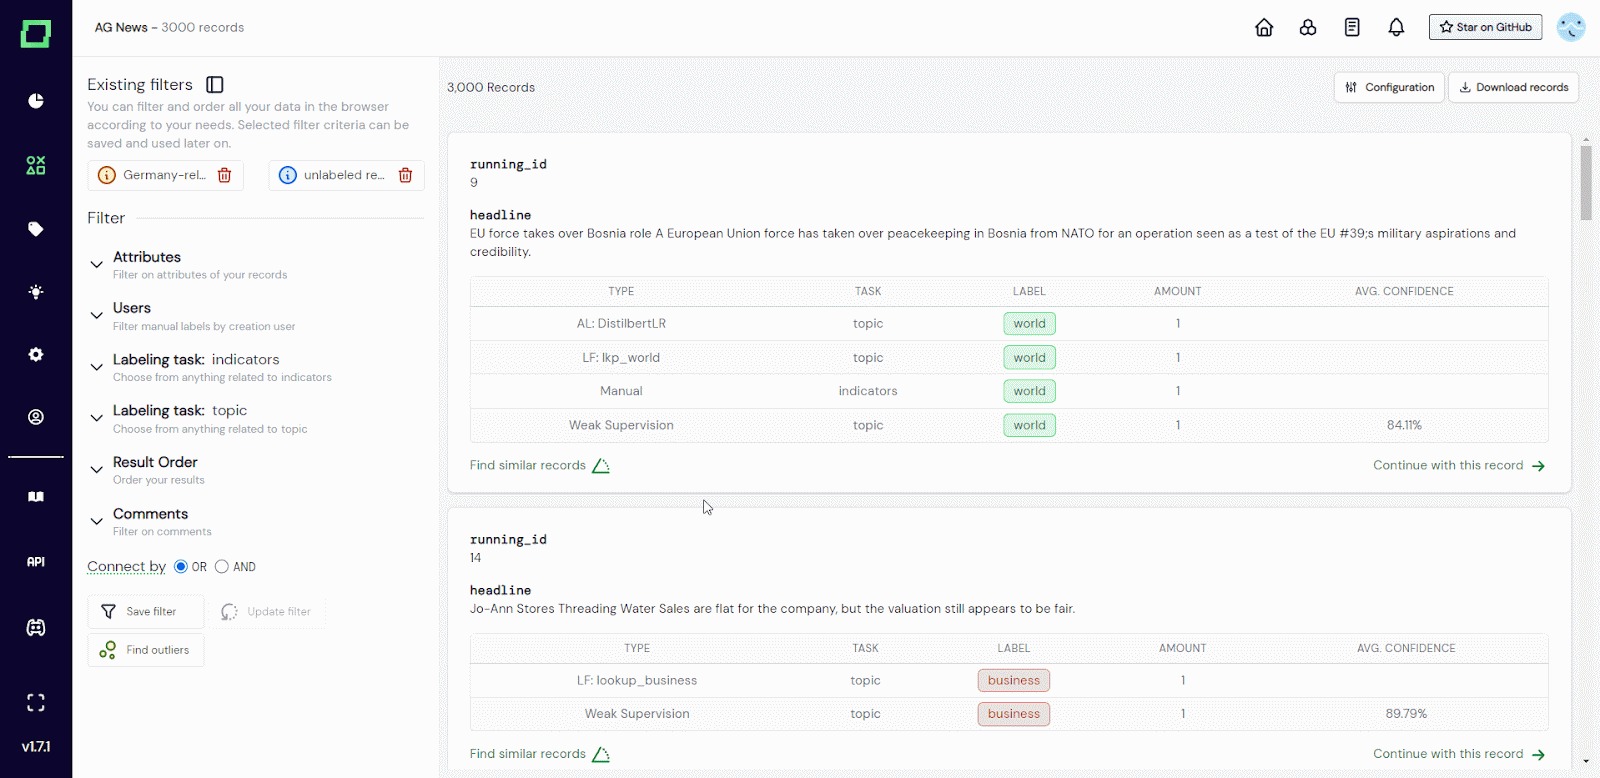The height and width of the screenshot is (778, 1600).
Task: Click business label in LF: lookup_business row
Action: 1014,680
